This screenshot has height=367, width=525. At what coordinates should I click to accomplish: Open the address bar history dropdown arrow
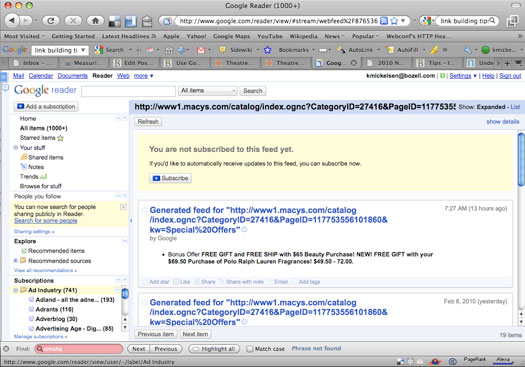[x=403, y=21]
